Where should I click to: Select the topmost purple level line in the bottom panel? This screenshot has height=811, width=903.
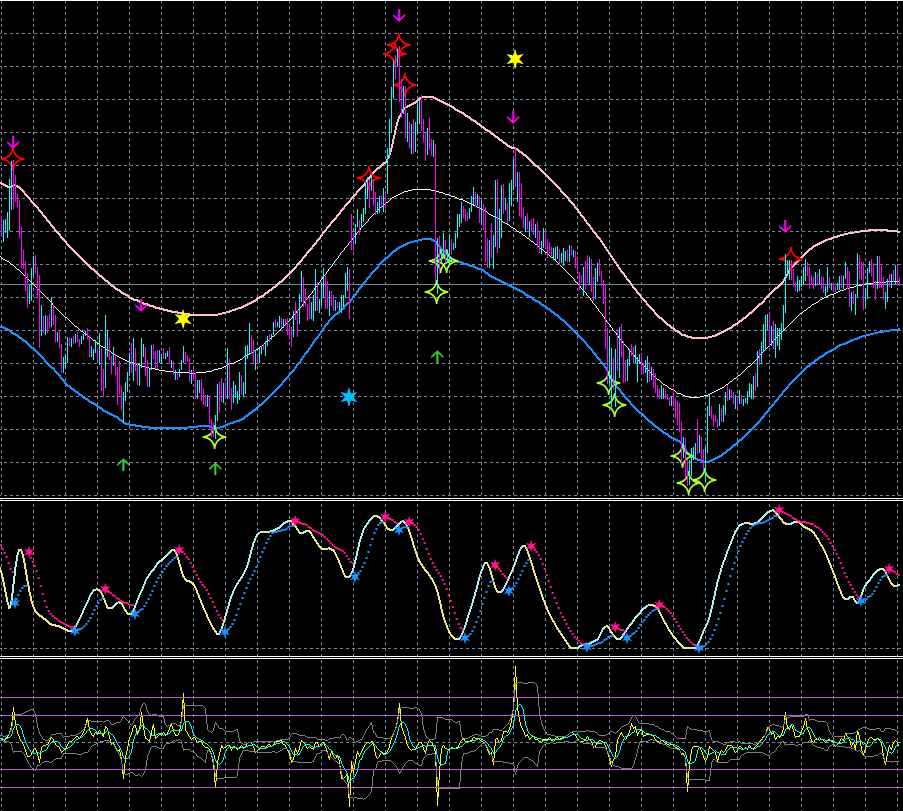pyautogui.click(x=452, y=698)
